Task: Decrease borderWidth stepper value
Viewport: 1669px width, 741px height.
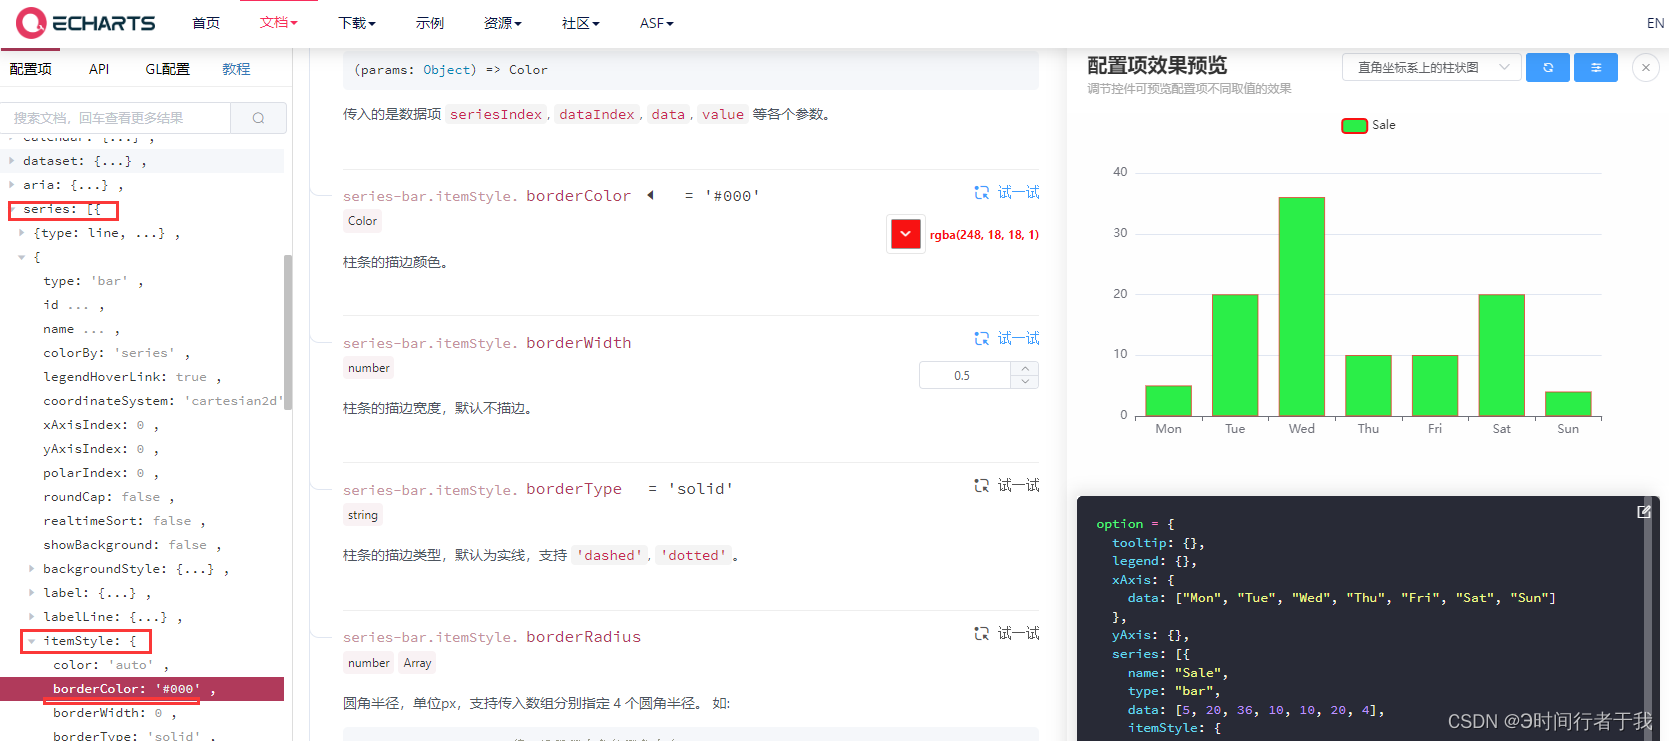Action: coord(1025,381)
